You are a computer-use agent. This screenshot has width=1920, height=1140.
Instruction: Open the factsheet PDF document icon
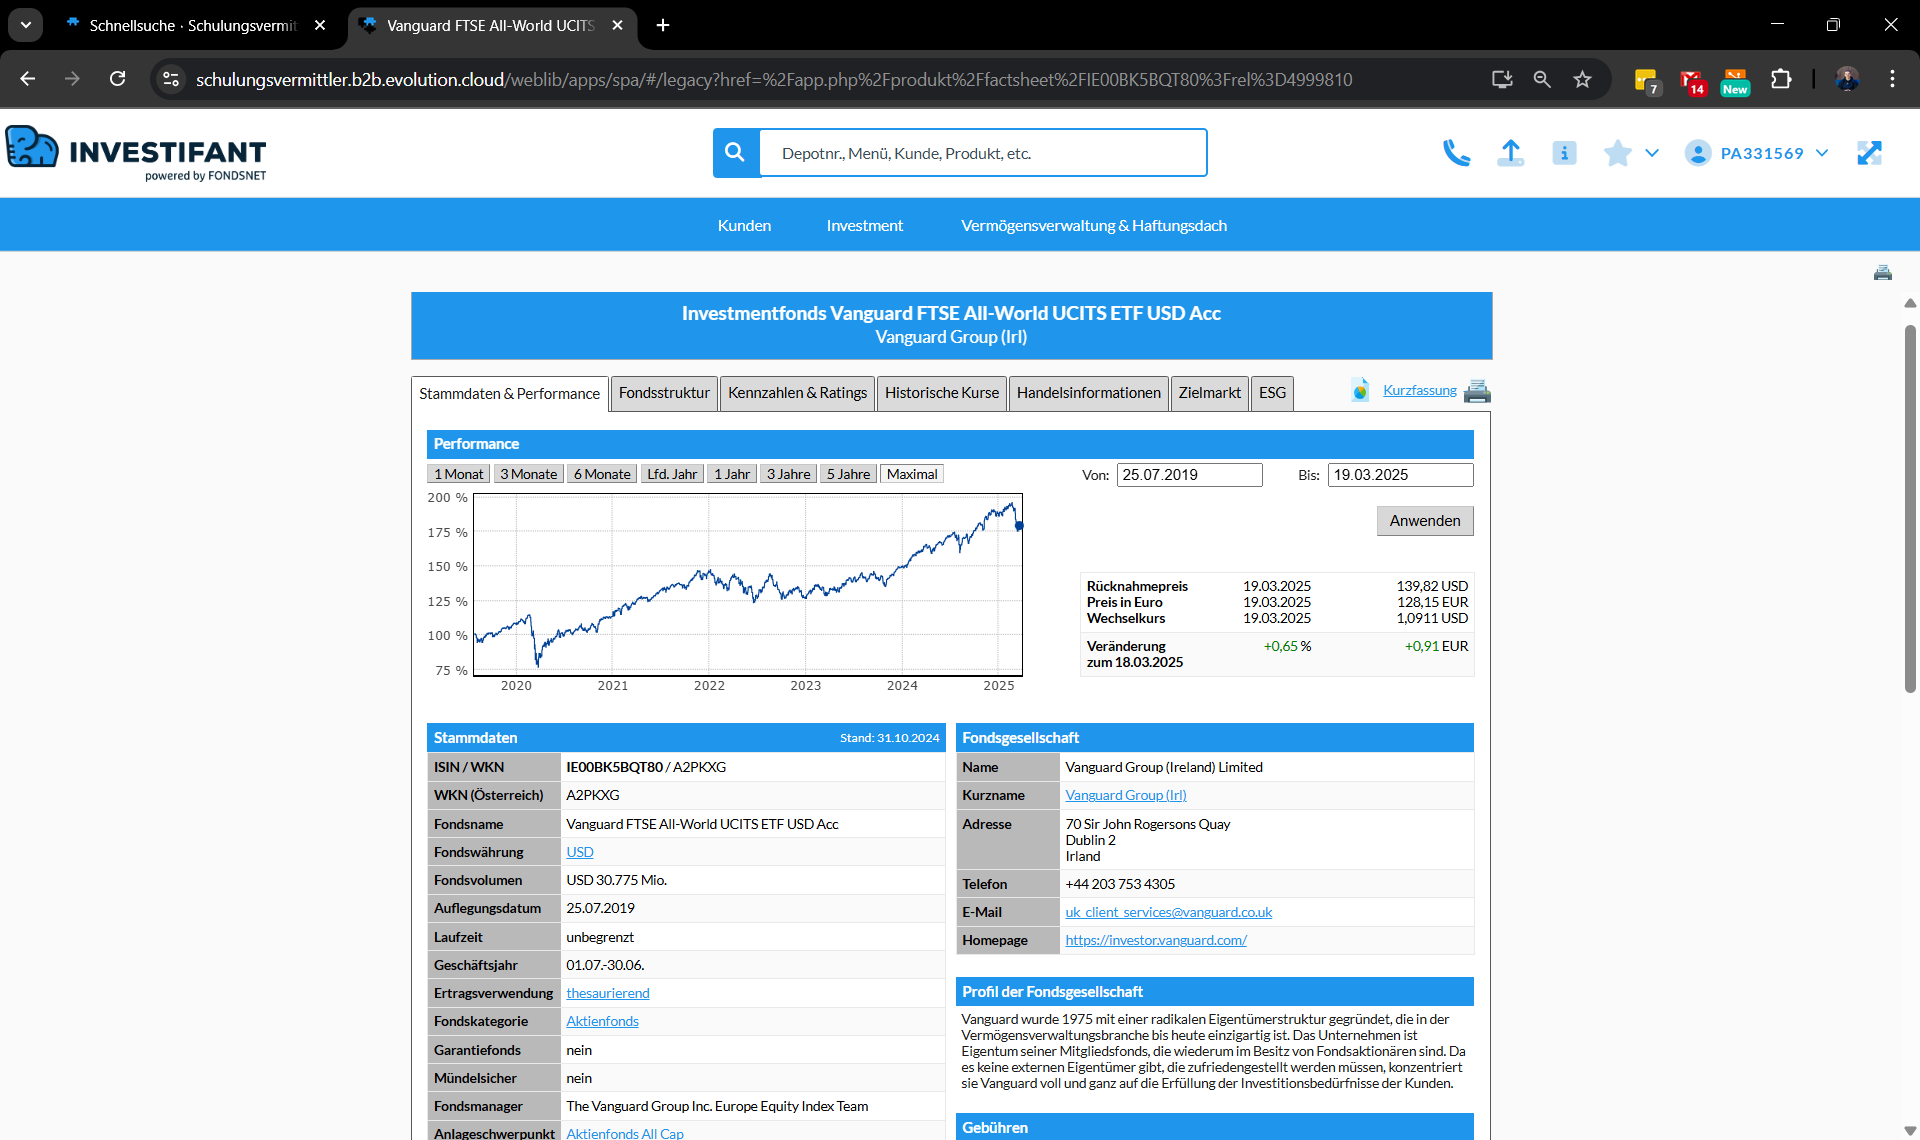[1360, 391]
